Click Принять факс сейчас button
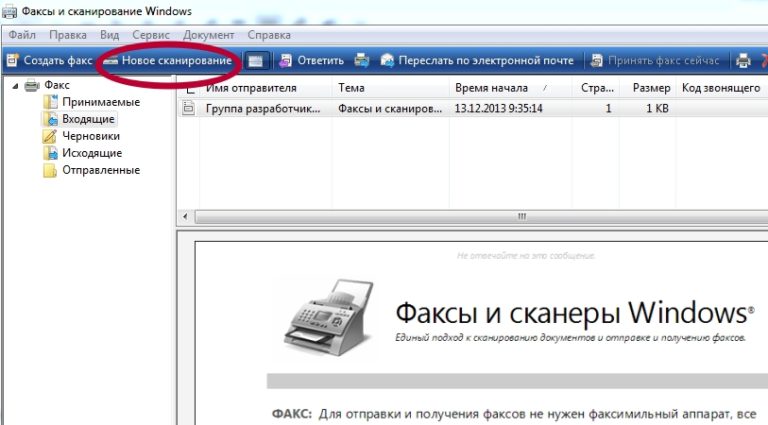This screenshot has width=768, height=425. pyautogui.click(x=654, y=61)
